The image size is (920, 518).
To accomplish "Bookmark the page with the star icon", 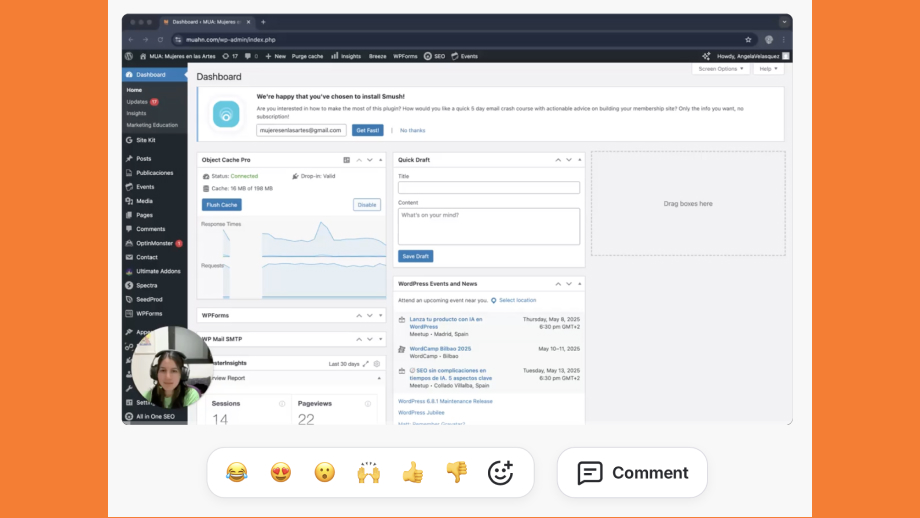I will click(748, 40).
